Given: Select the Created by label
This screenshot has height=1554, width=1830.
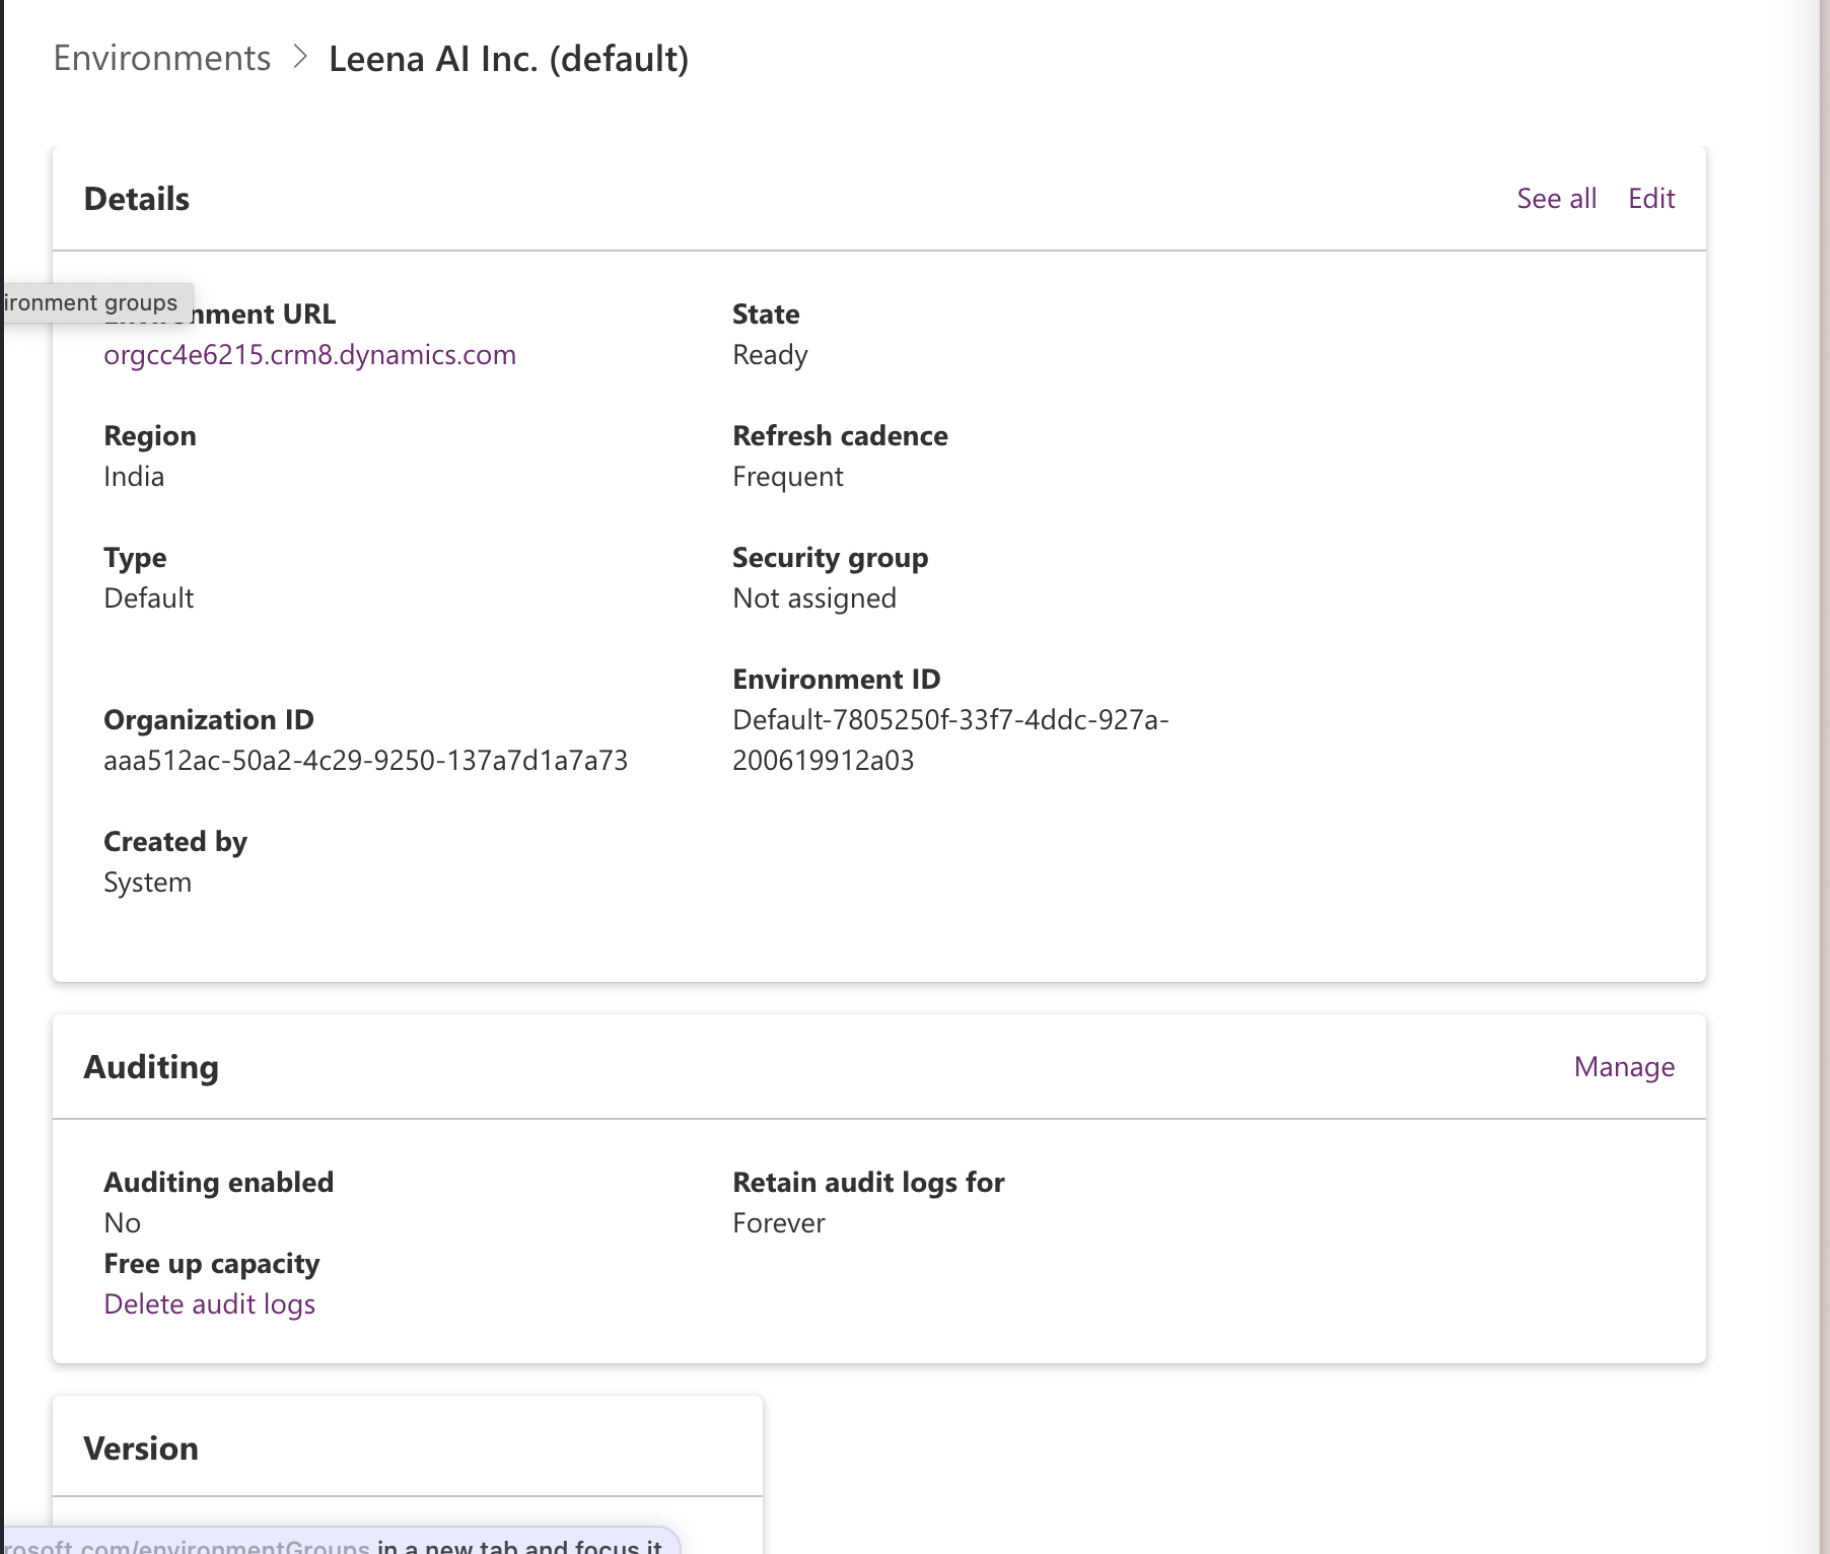Looking at the screenshot, I should [x=176, y=842].
